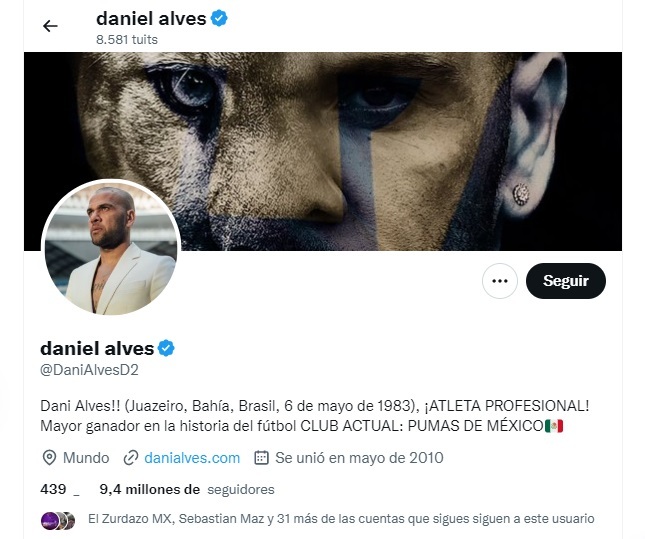View mutual followers El Zurdazo MX text
The height and width of the screenshot is (539, 645).
341,519
